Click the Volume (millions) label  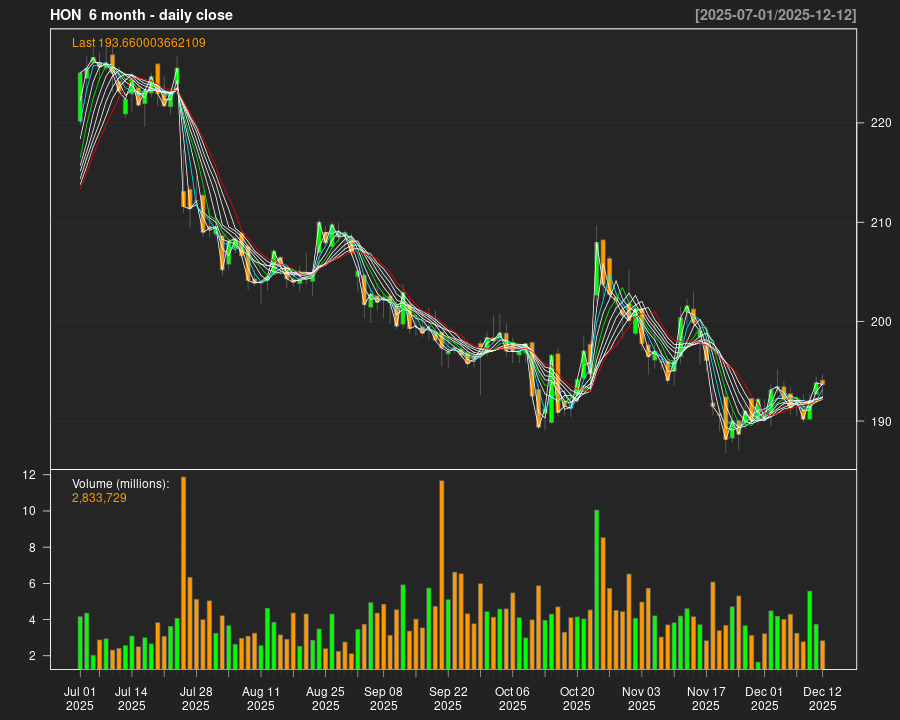[x=121, y=484]
